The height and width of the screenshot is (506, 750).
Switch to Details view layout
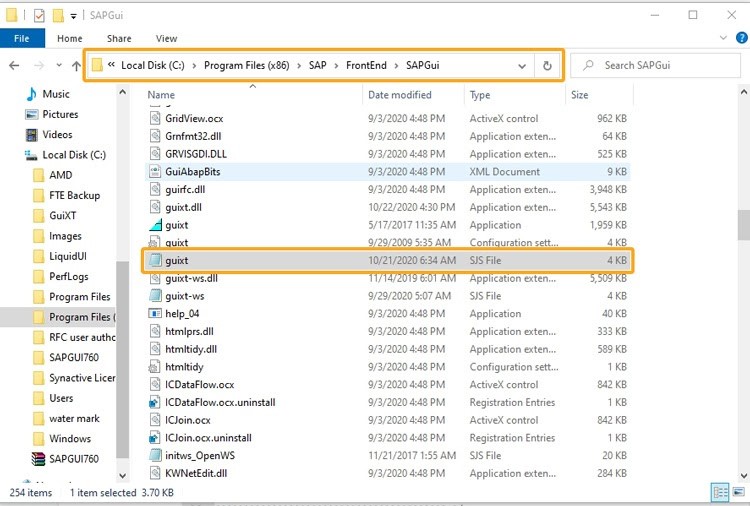(x=720, y=493)
